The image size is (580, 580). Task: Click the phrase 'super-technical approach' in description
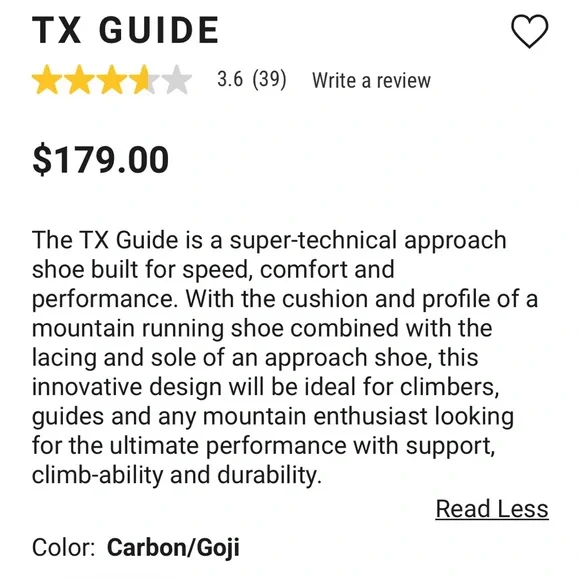368,240
